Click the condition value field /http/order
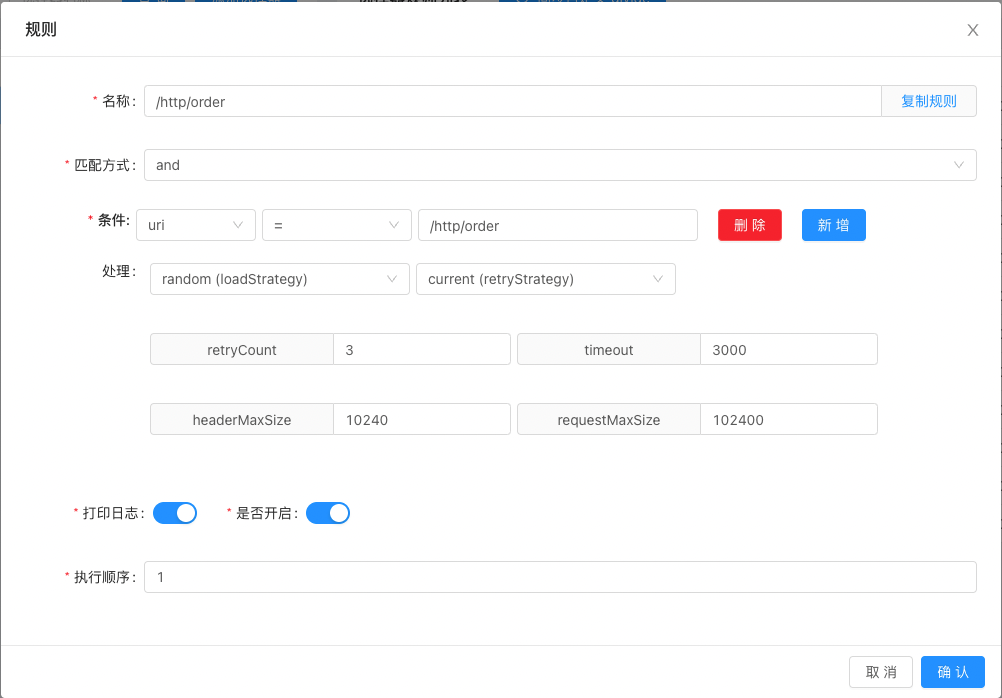 557,225
